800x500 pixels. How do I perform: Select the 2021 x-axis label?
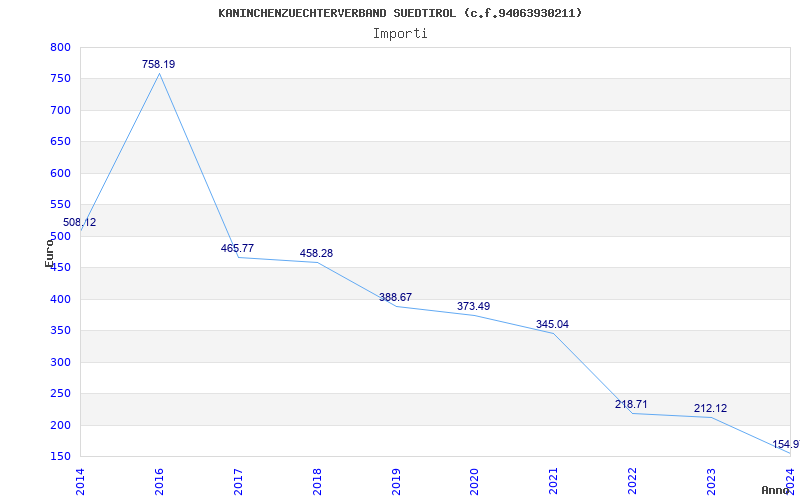pyautogui.click(x=554, y=482)
